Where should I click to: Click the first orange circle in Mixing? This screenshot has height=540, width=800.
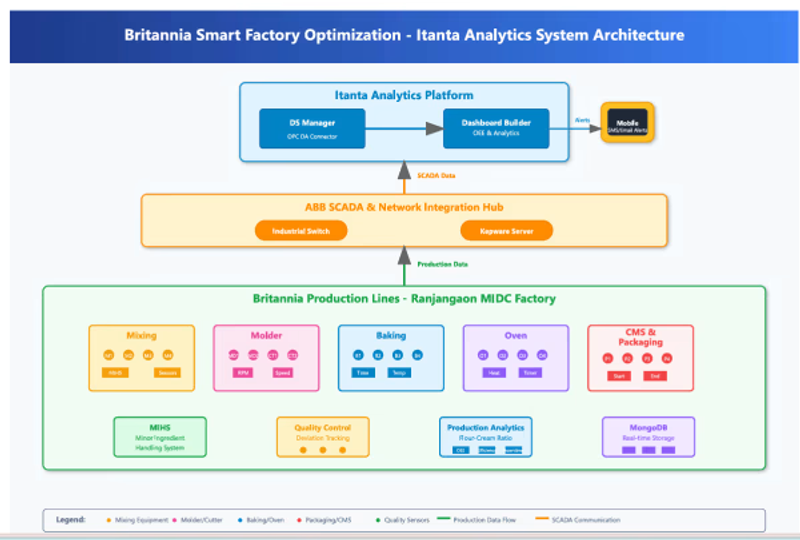coord(109,355)
